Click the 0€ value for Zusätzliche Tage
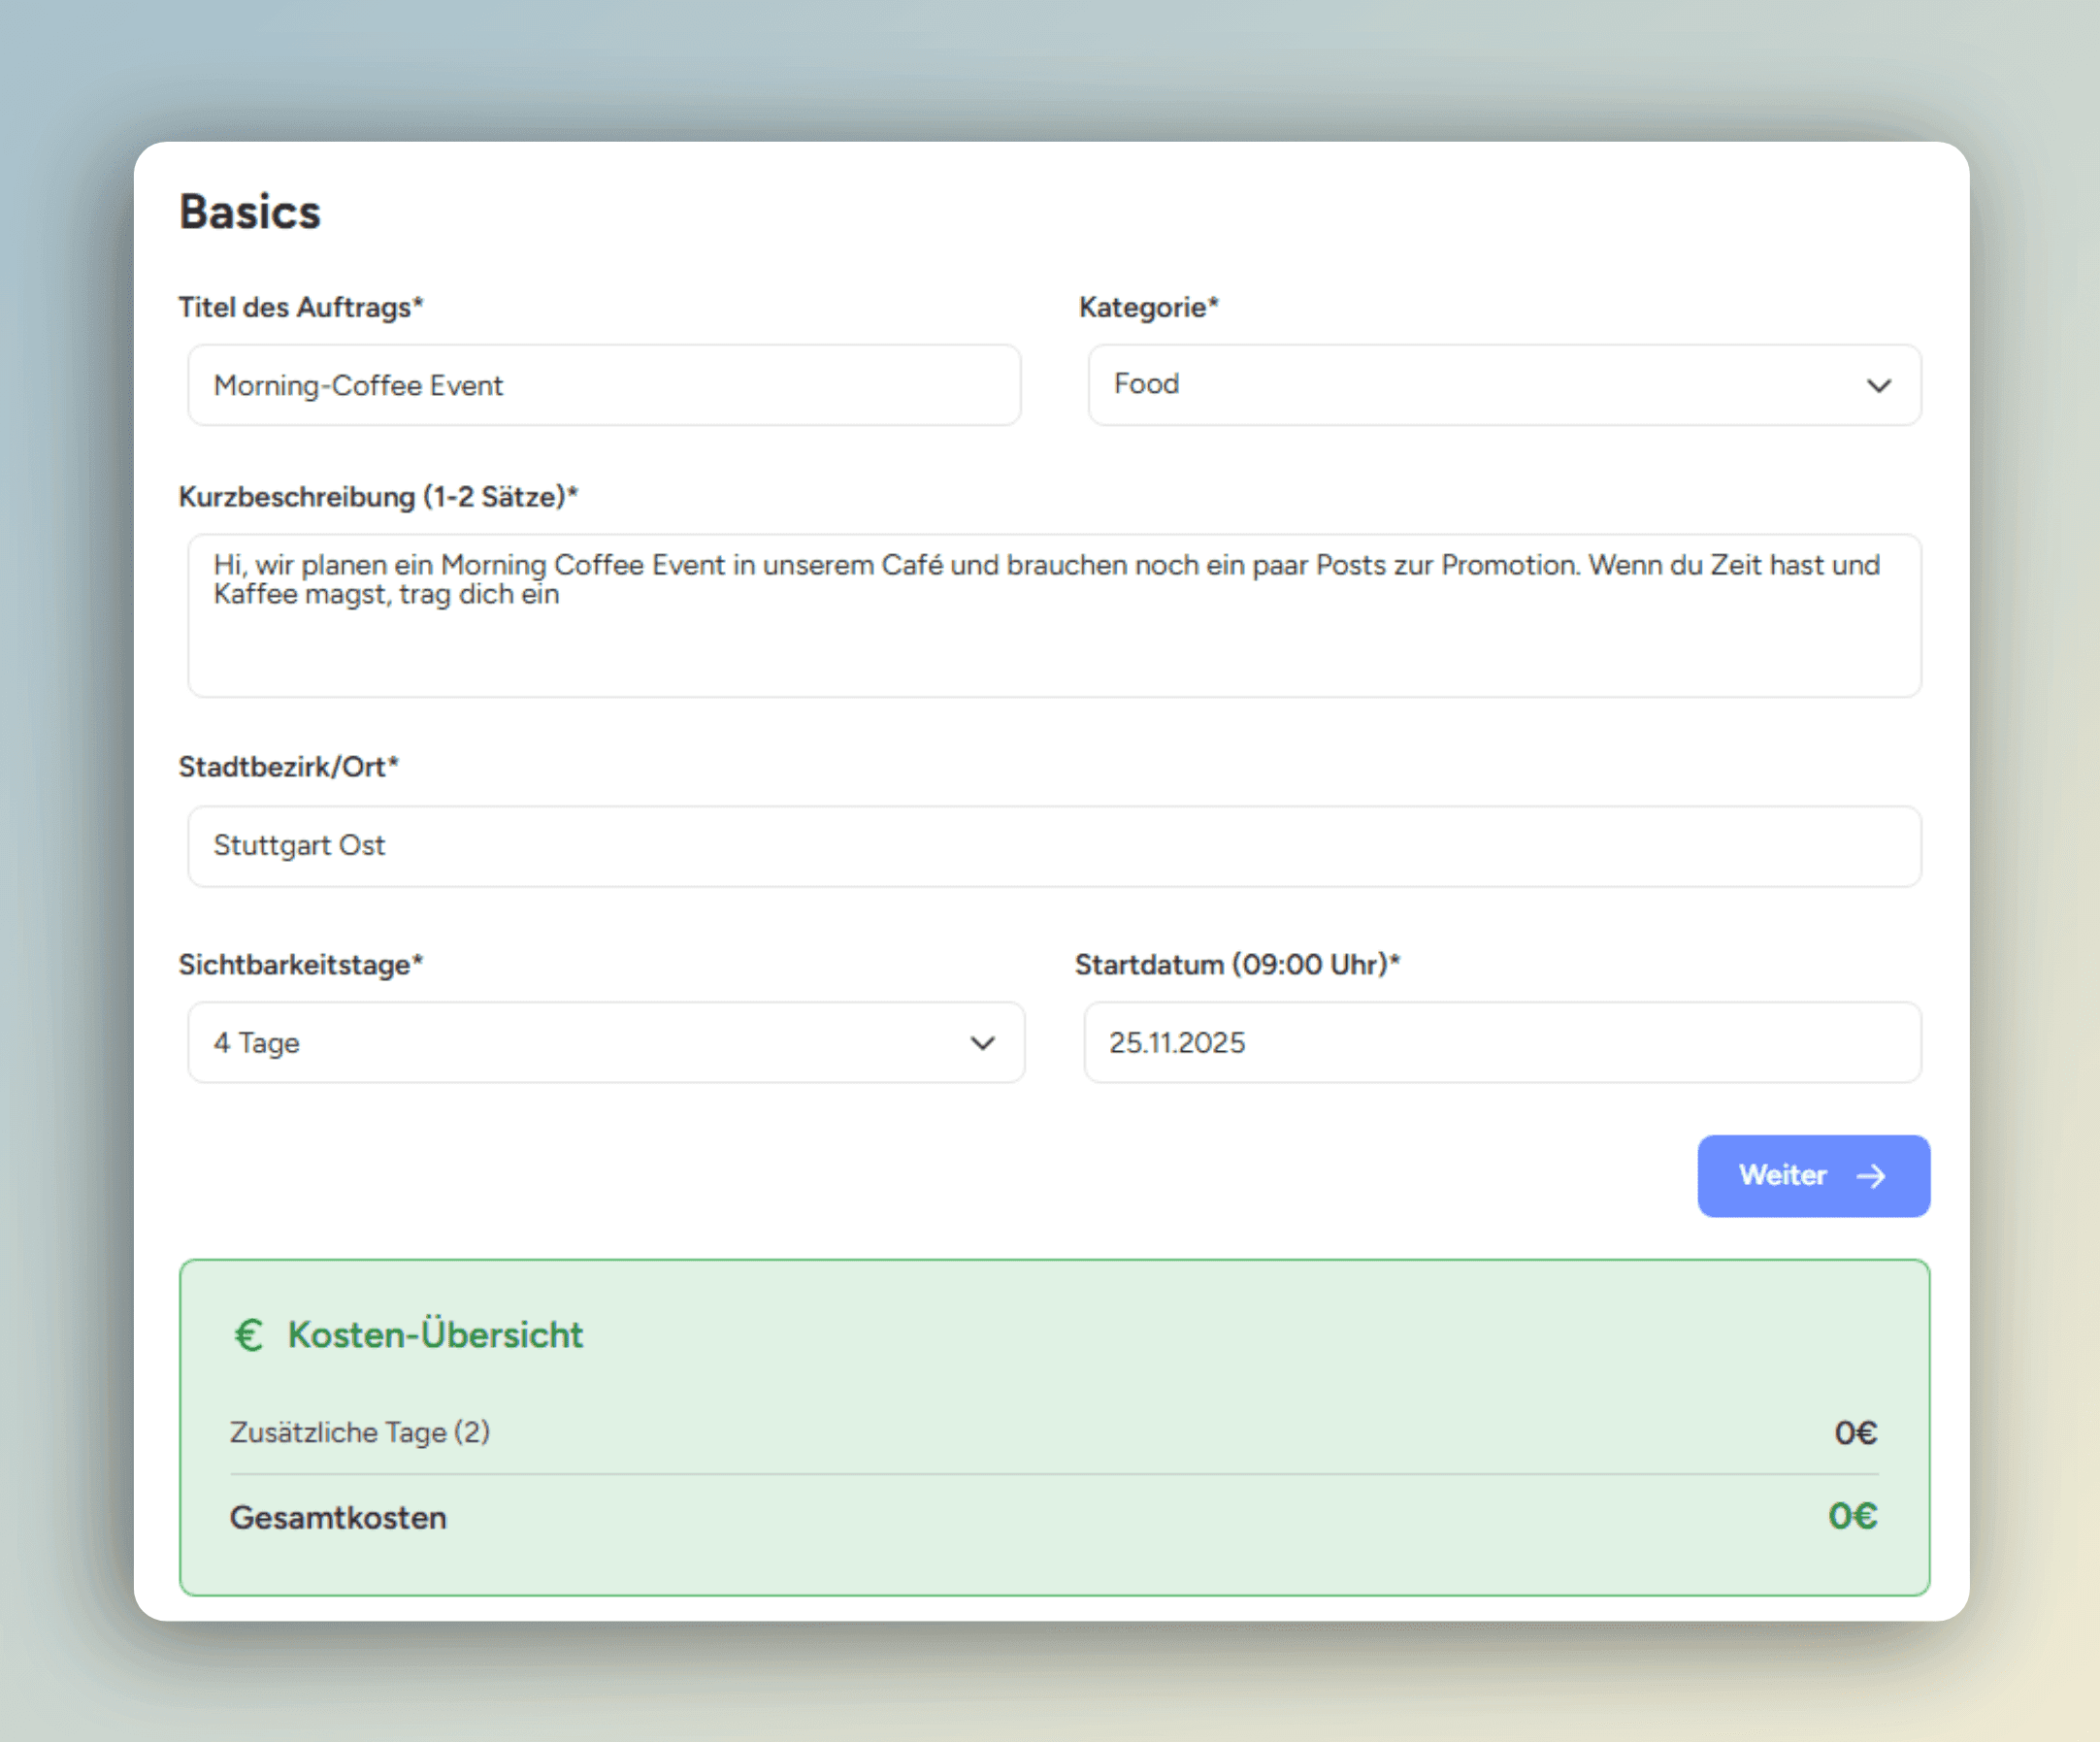 (1855, 1433)
